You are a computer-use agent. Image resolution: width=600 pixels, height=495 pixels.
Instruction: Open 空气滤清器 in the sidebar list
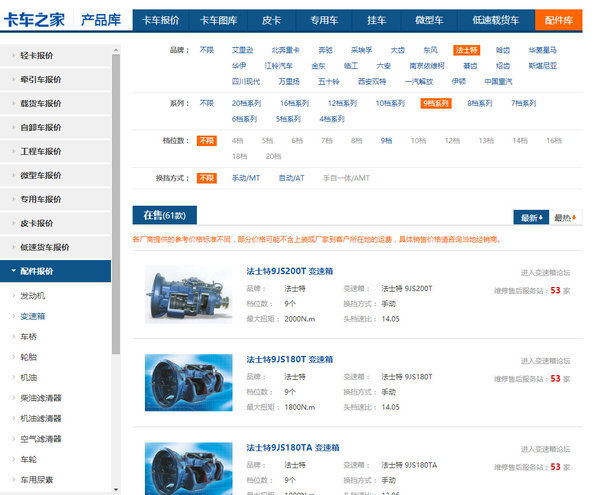pos(41,439)
